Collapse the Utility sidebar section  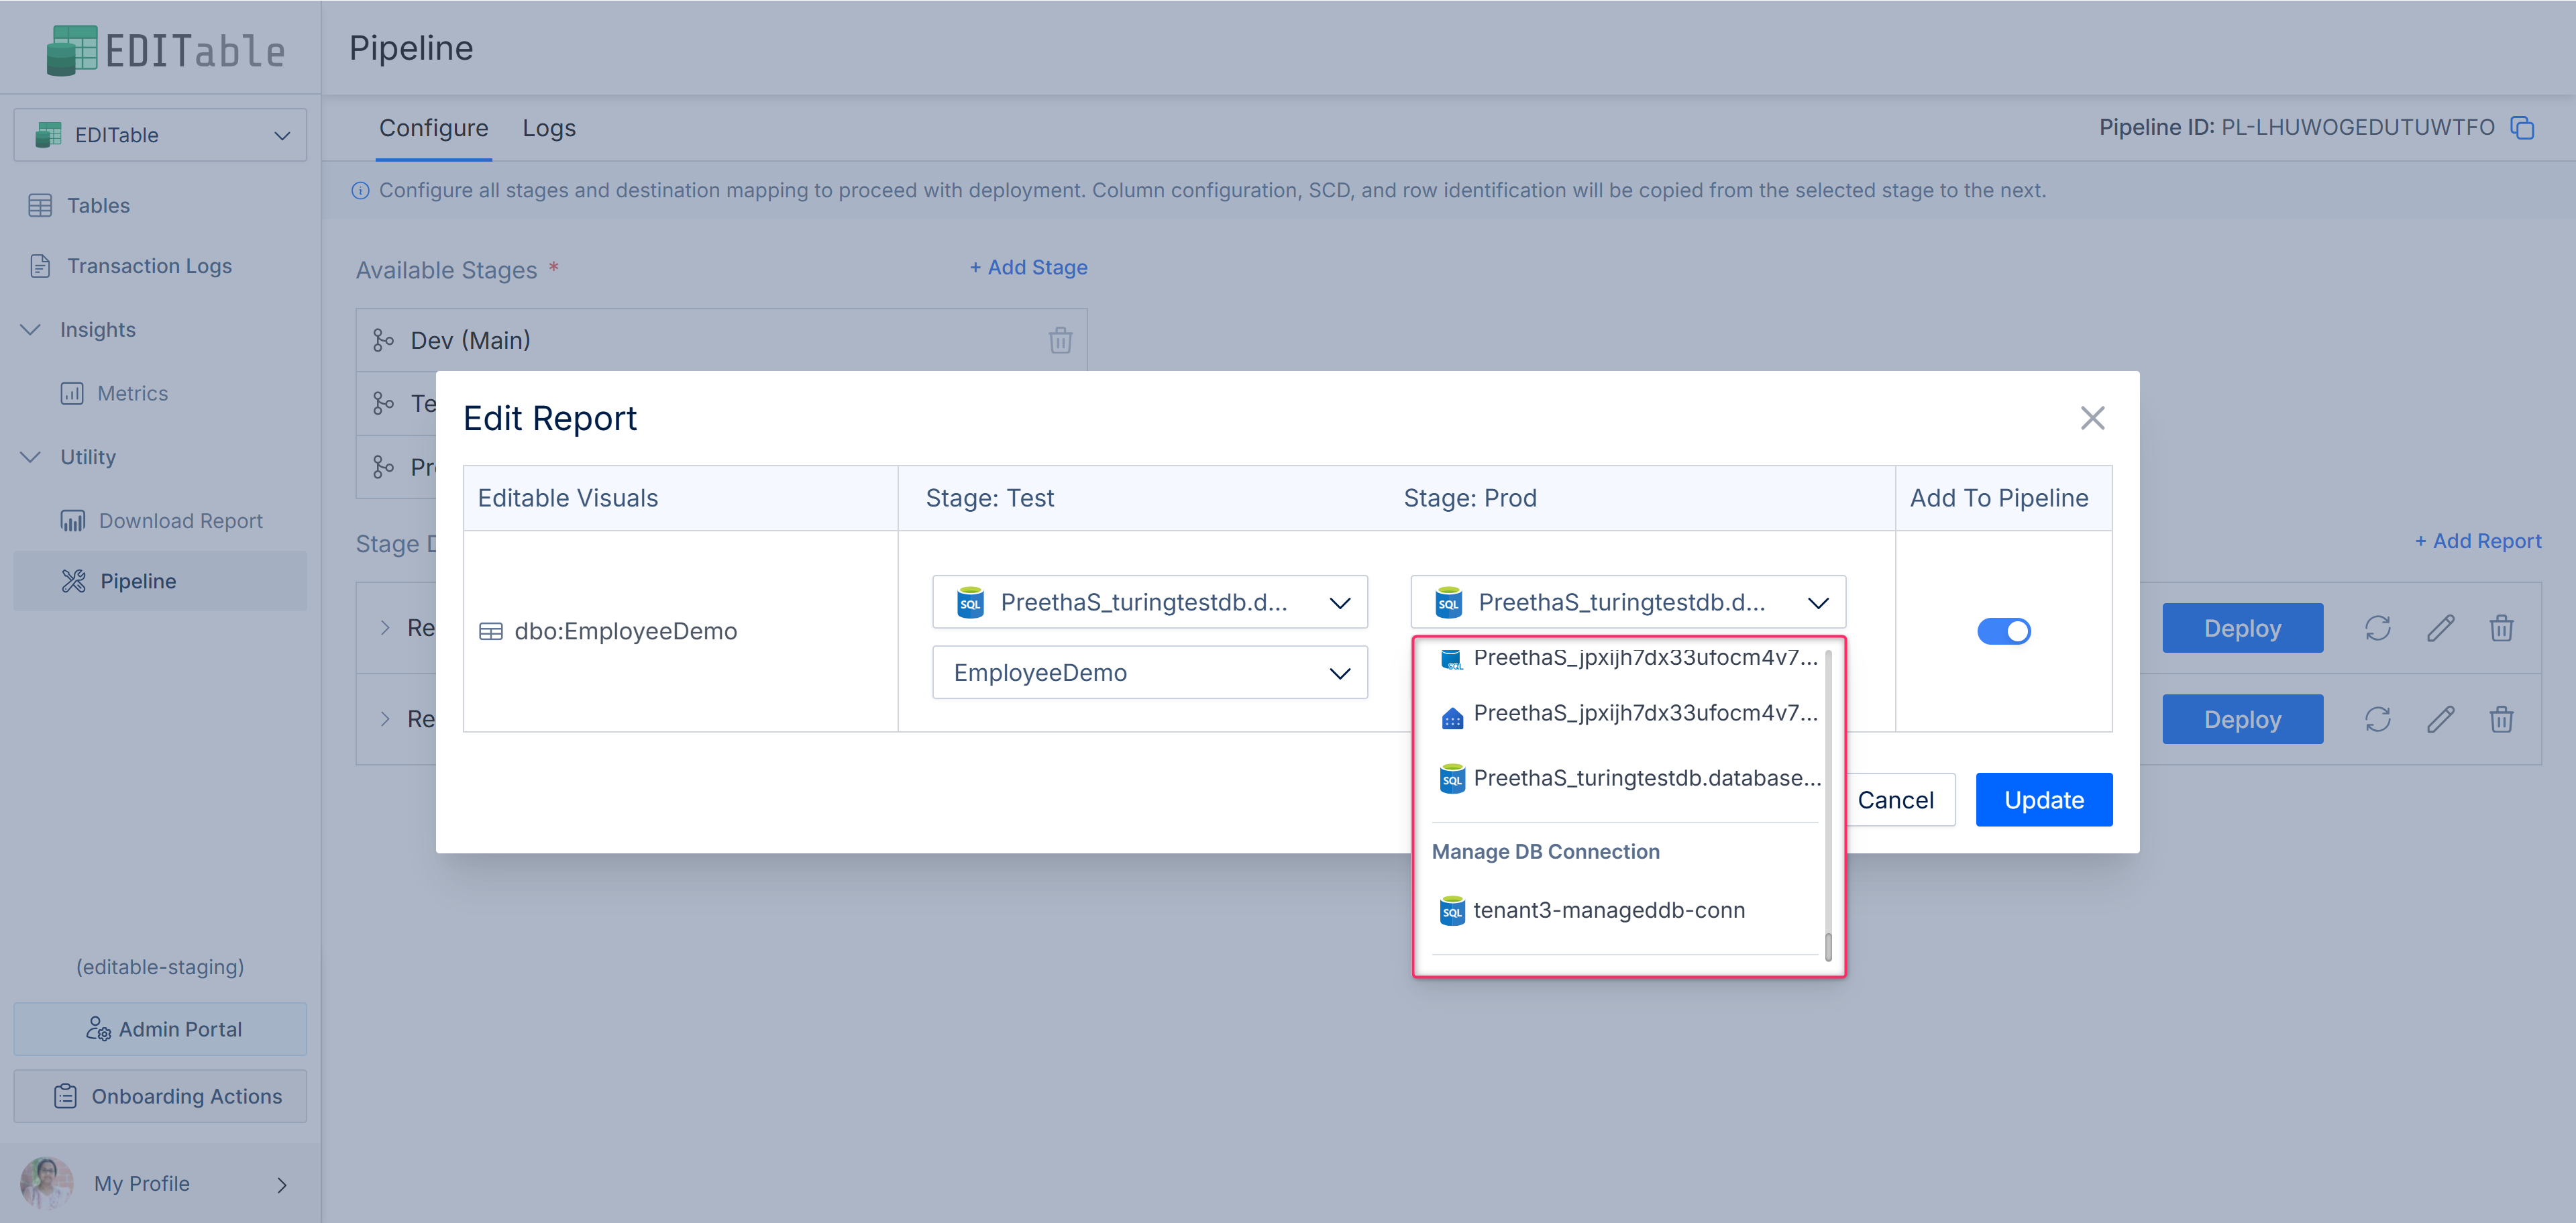[x=31, y=457]
